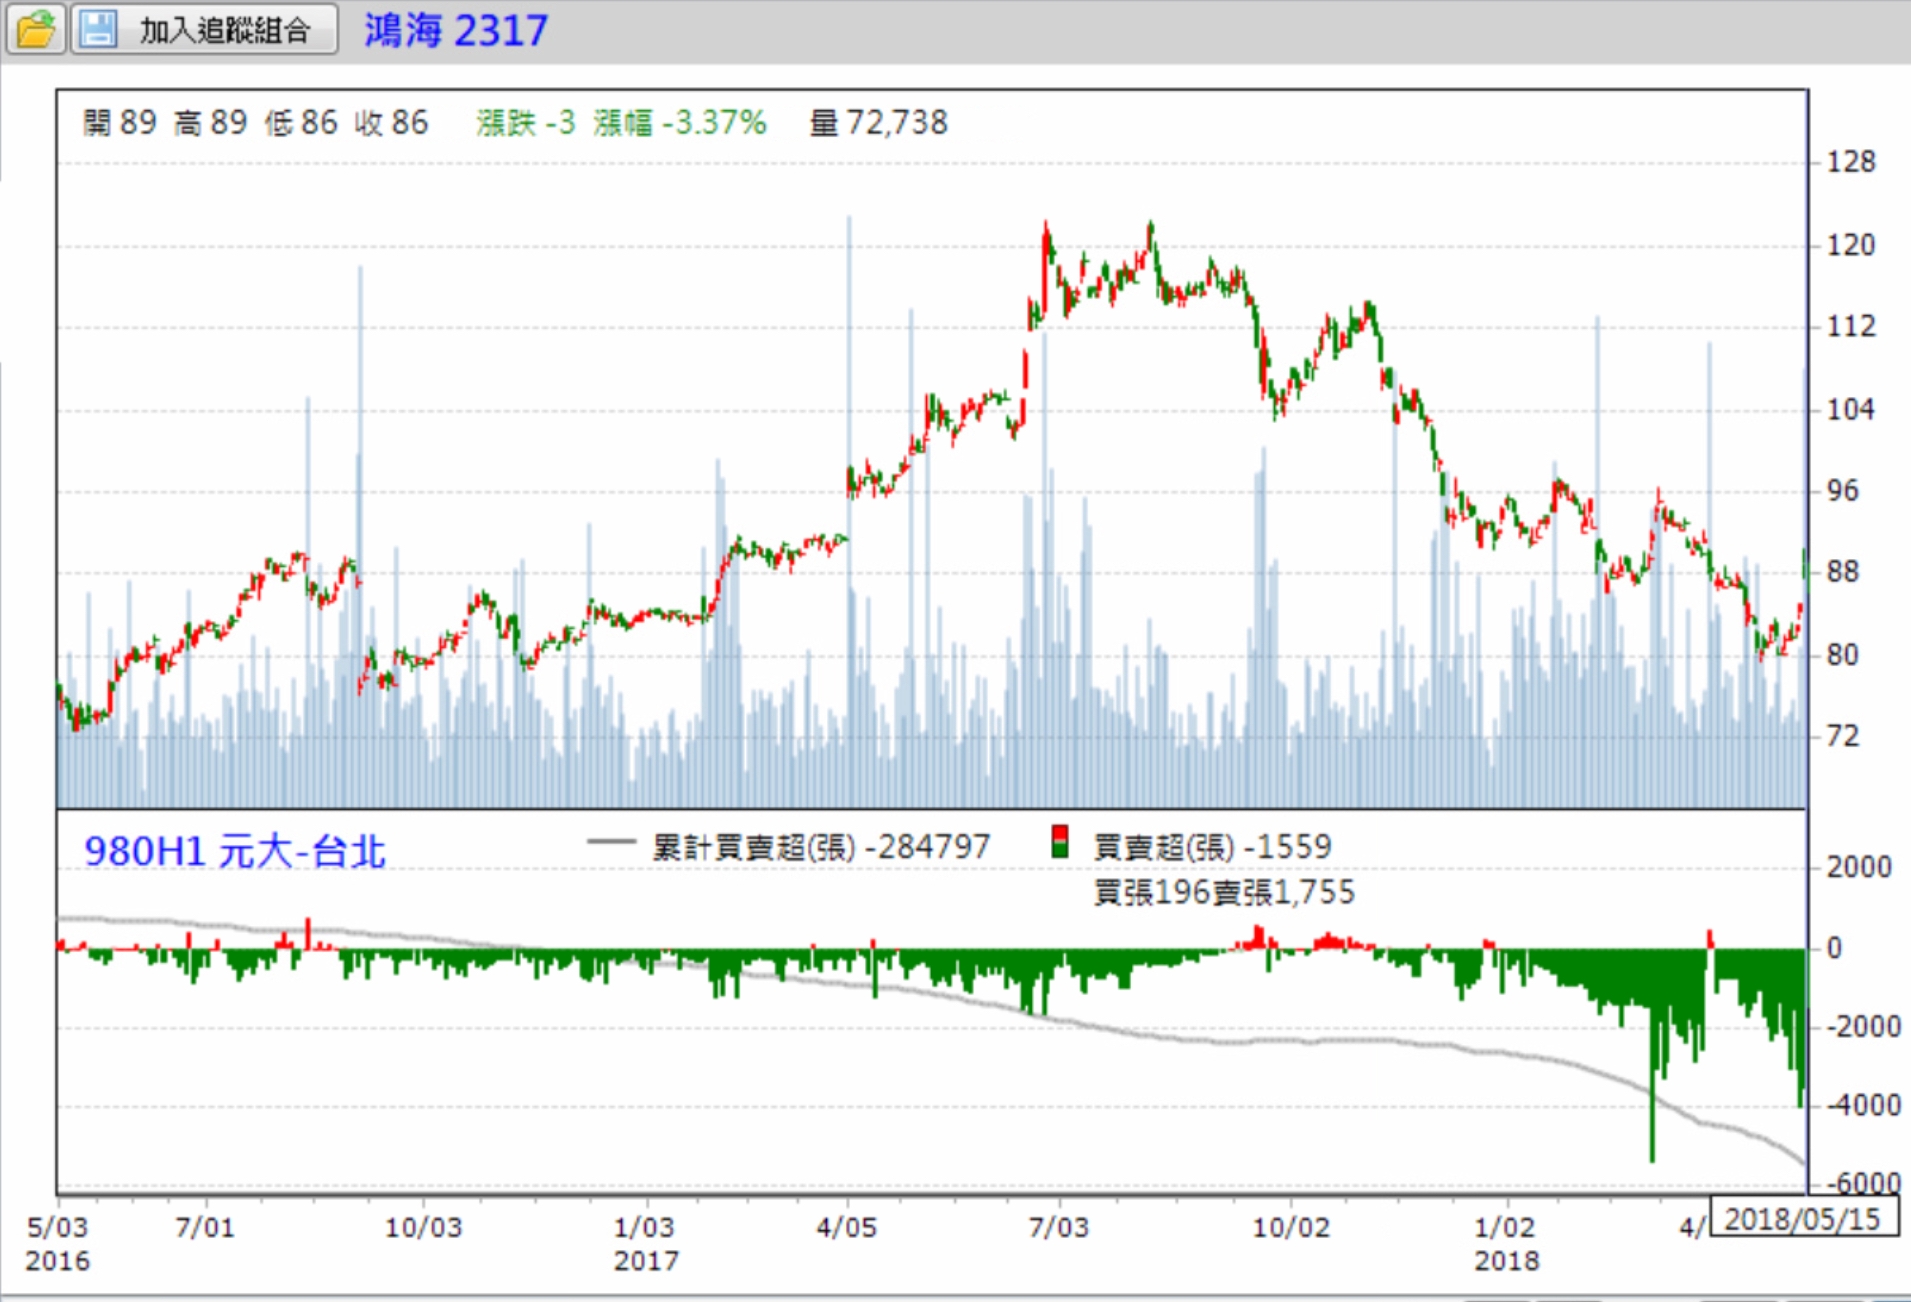Click the 104 price axis label

click(x=1851, y=409)
